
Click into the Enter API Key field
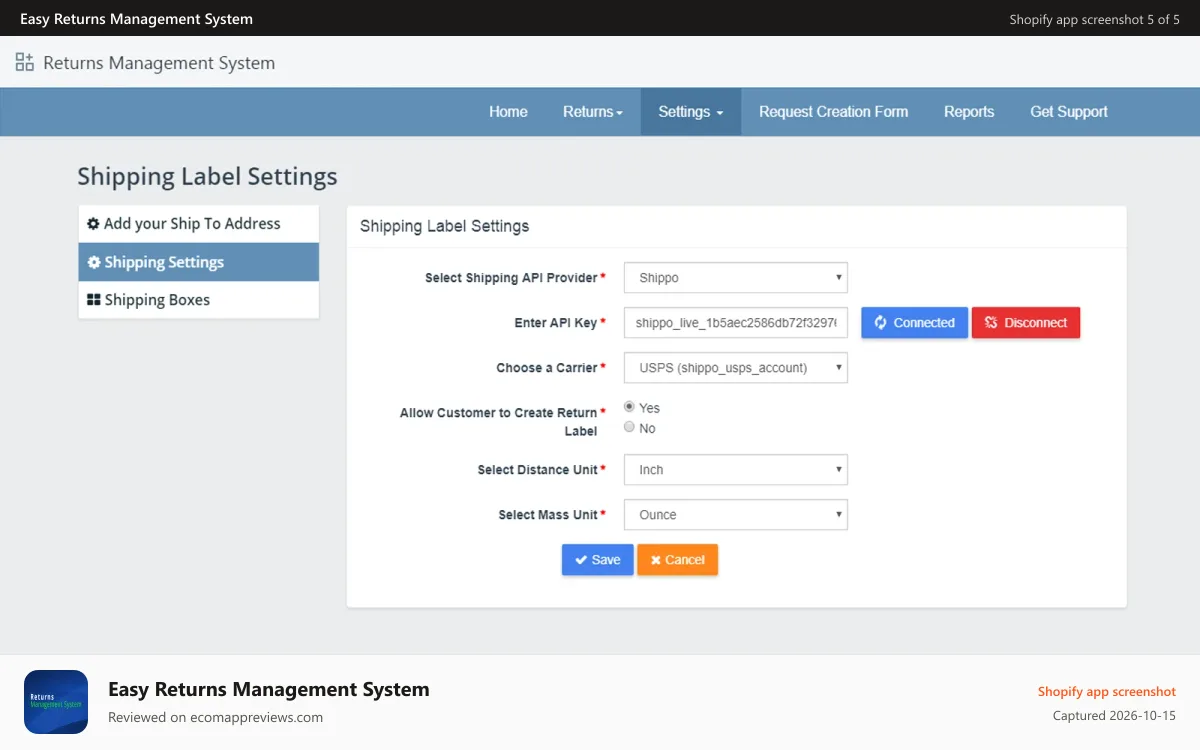736,323
